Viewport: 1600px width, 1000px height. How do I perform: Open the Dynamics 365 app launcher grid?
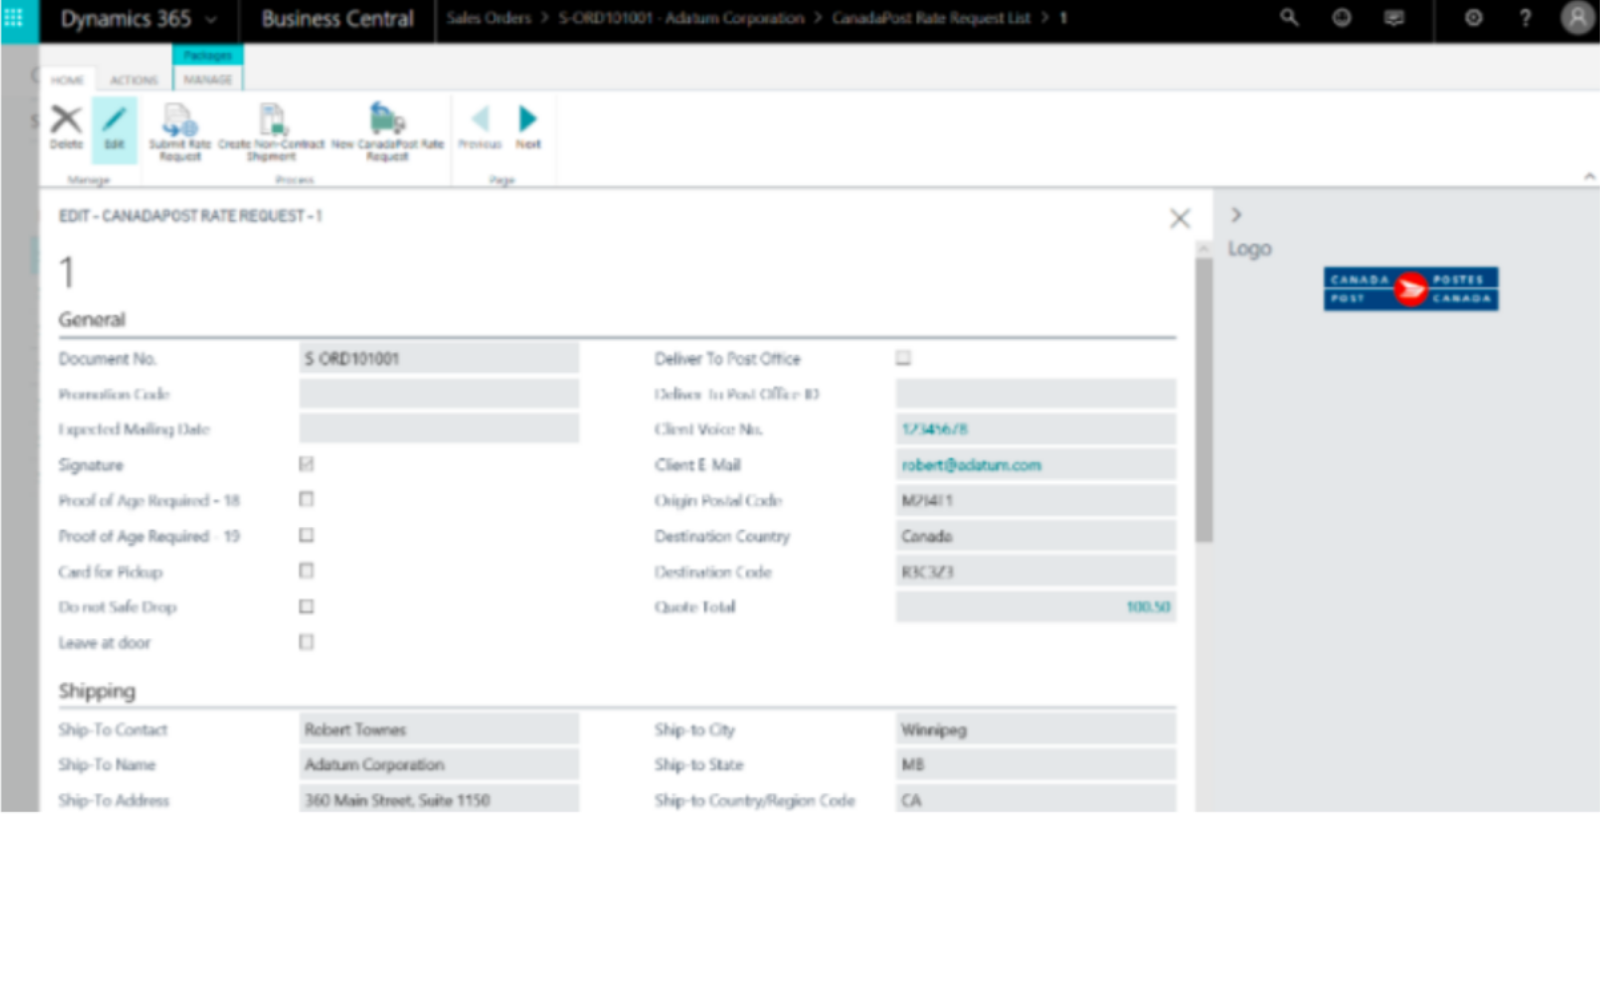tap(14, 18)
